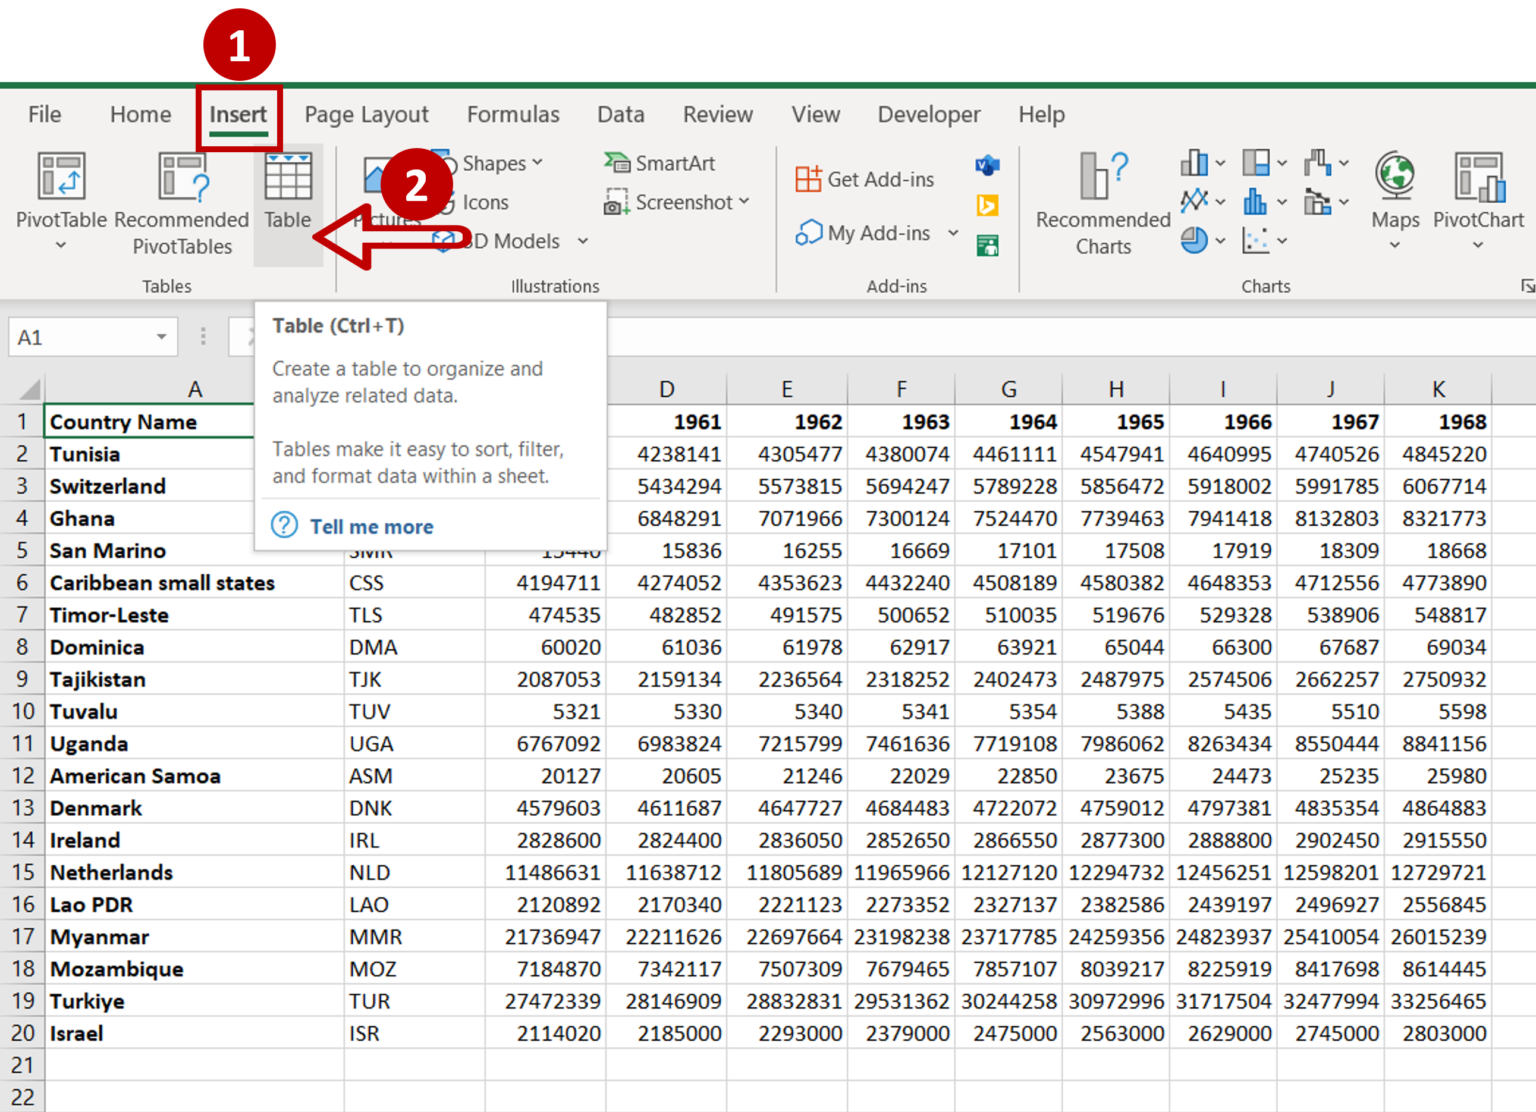
Task: Click the 1968 column heading cell
Action: pyautogui.click(x=1438, y=422)
